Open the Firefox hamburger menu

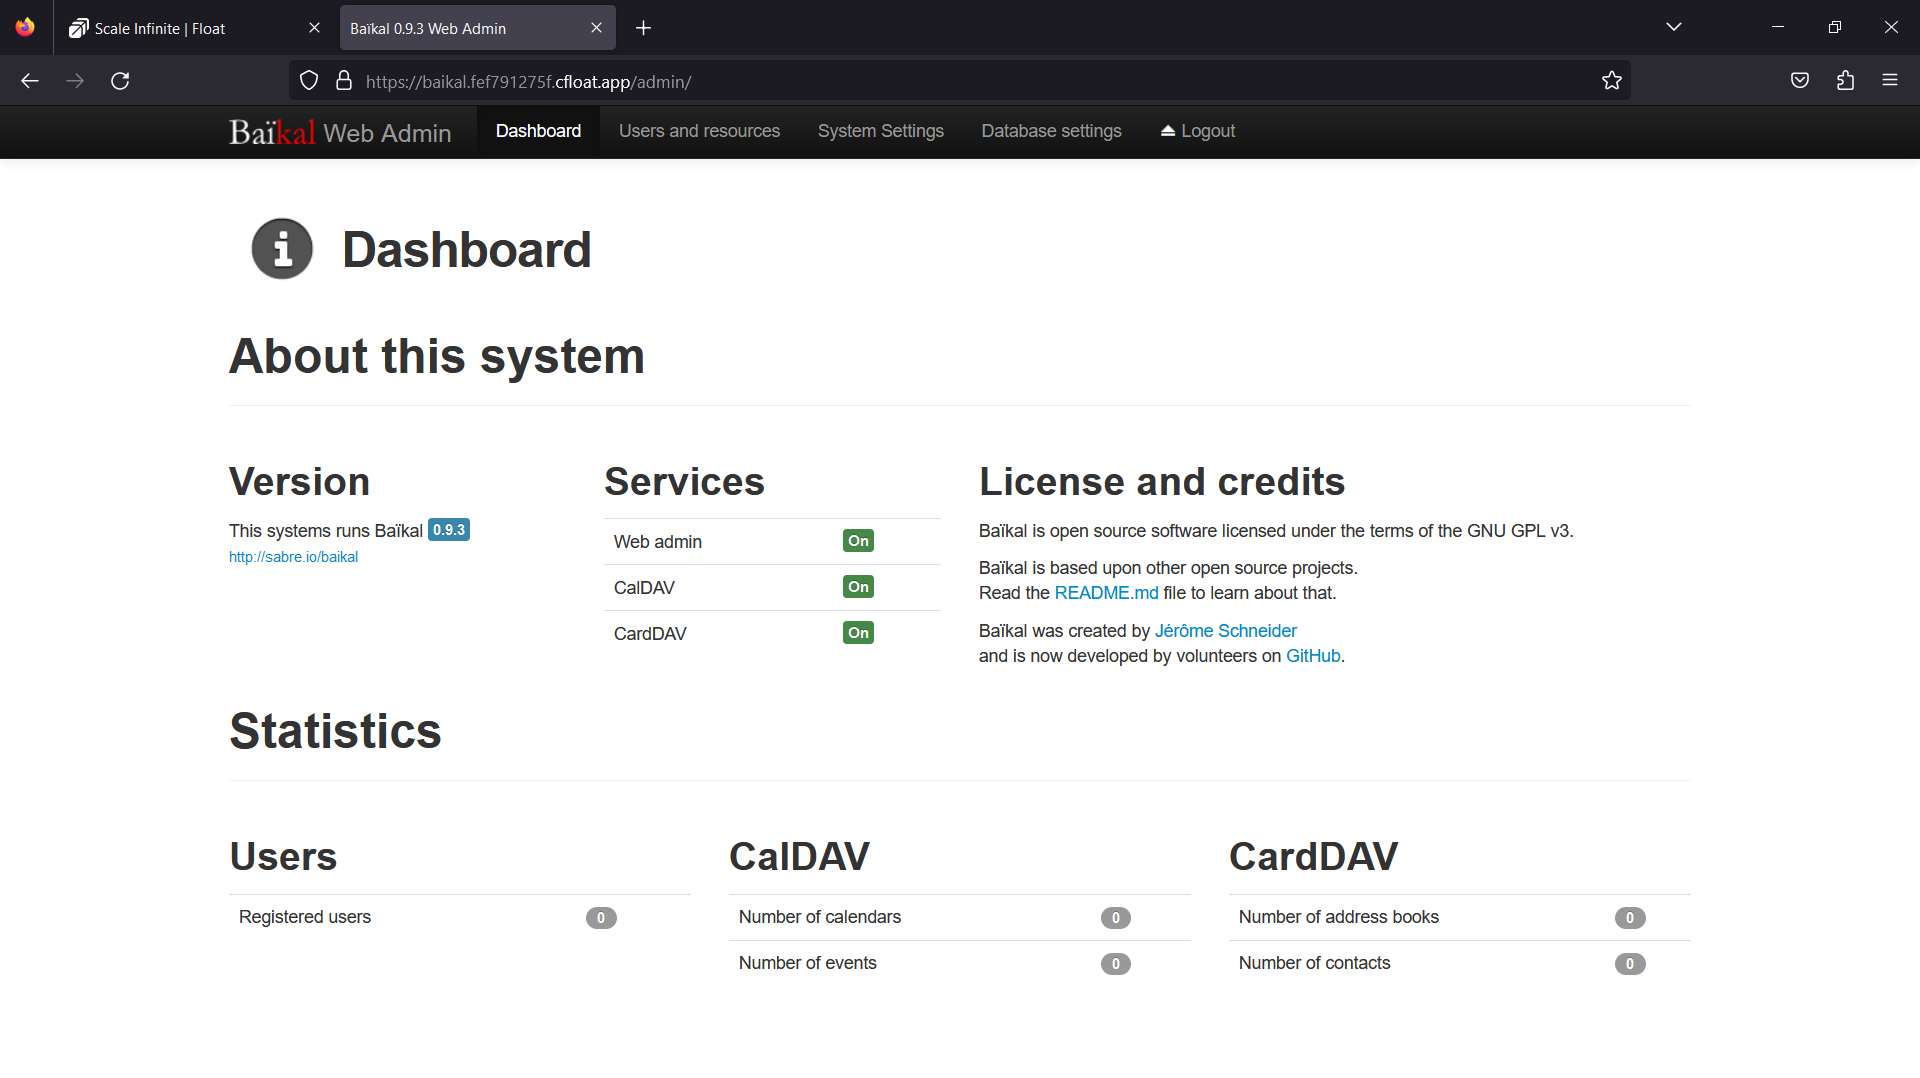pos(1890,81)
